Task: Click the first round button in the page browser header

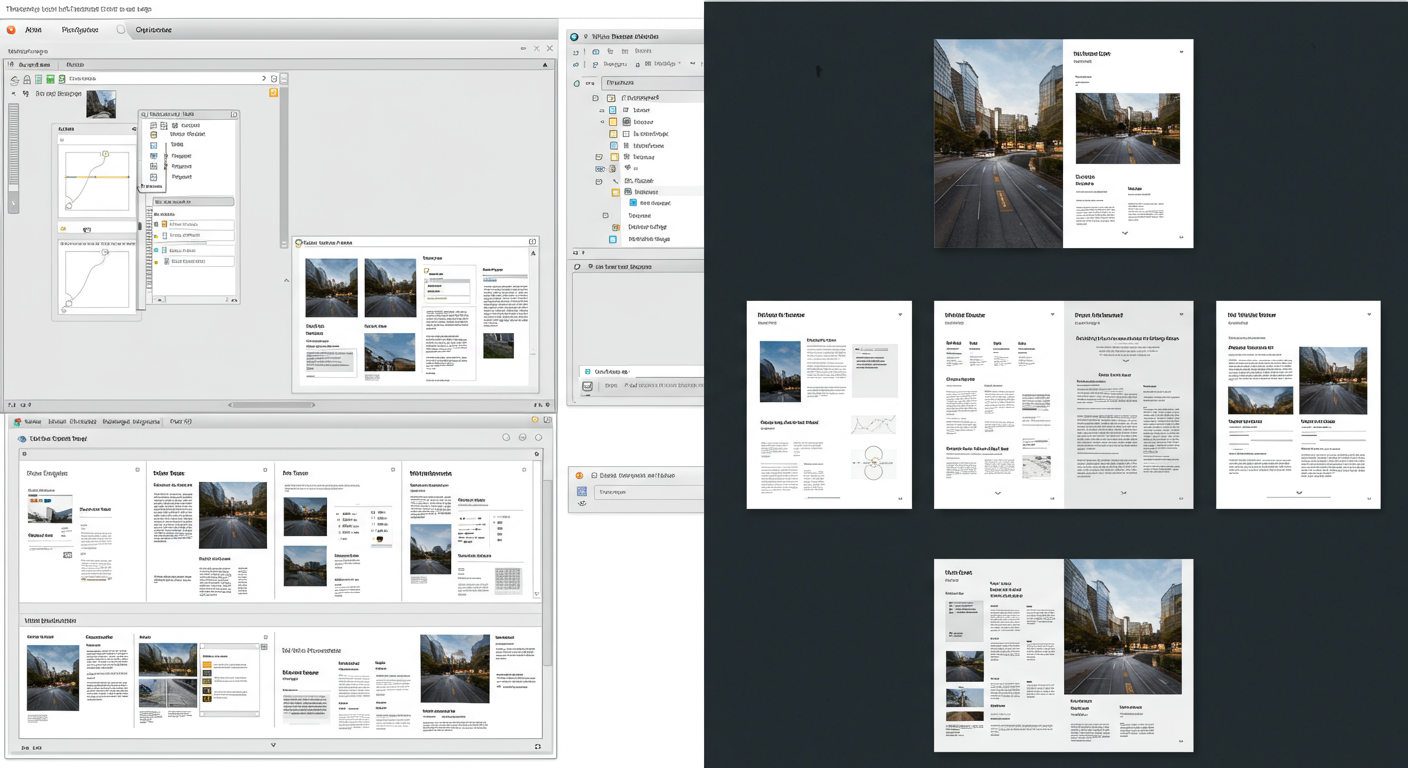Action: tap(506, 438)
